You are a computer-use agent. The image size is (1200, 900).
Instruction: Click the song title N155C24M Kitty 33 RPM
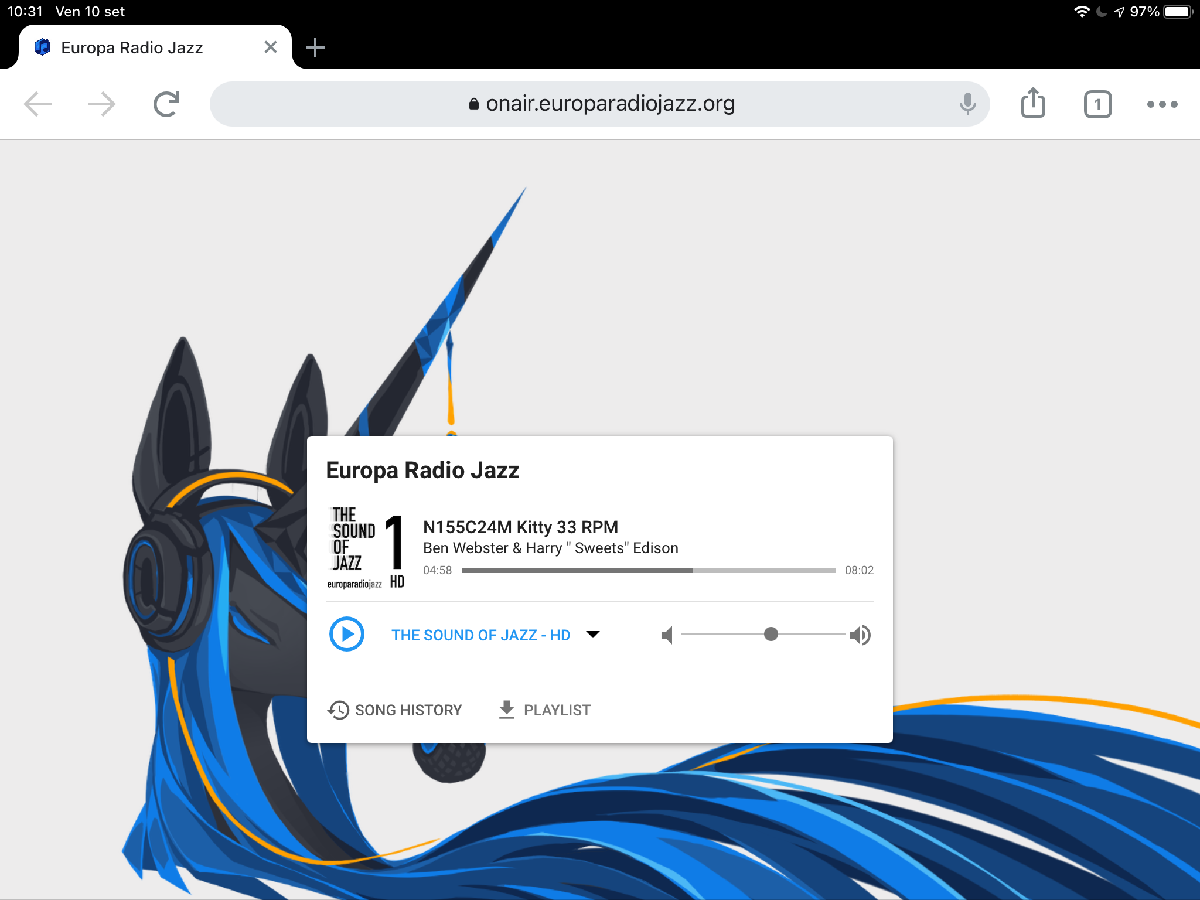point(521,527)
